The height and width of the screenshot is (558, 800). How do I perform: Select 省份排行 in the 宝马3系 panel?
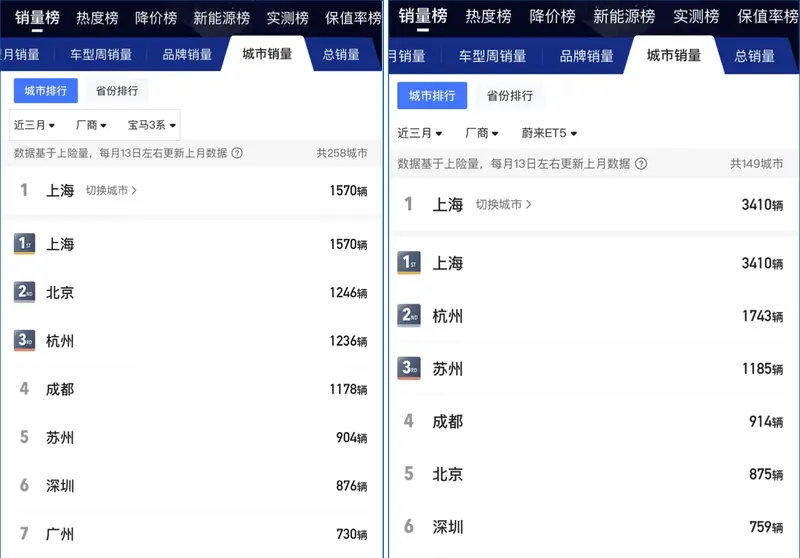(x=116, y=91)
